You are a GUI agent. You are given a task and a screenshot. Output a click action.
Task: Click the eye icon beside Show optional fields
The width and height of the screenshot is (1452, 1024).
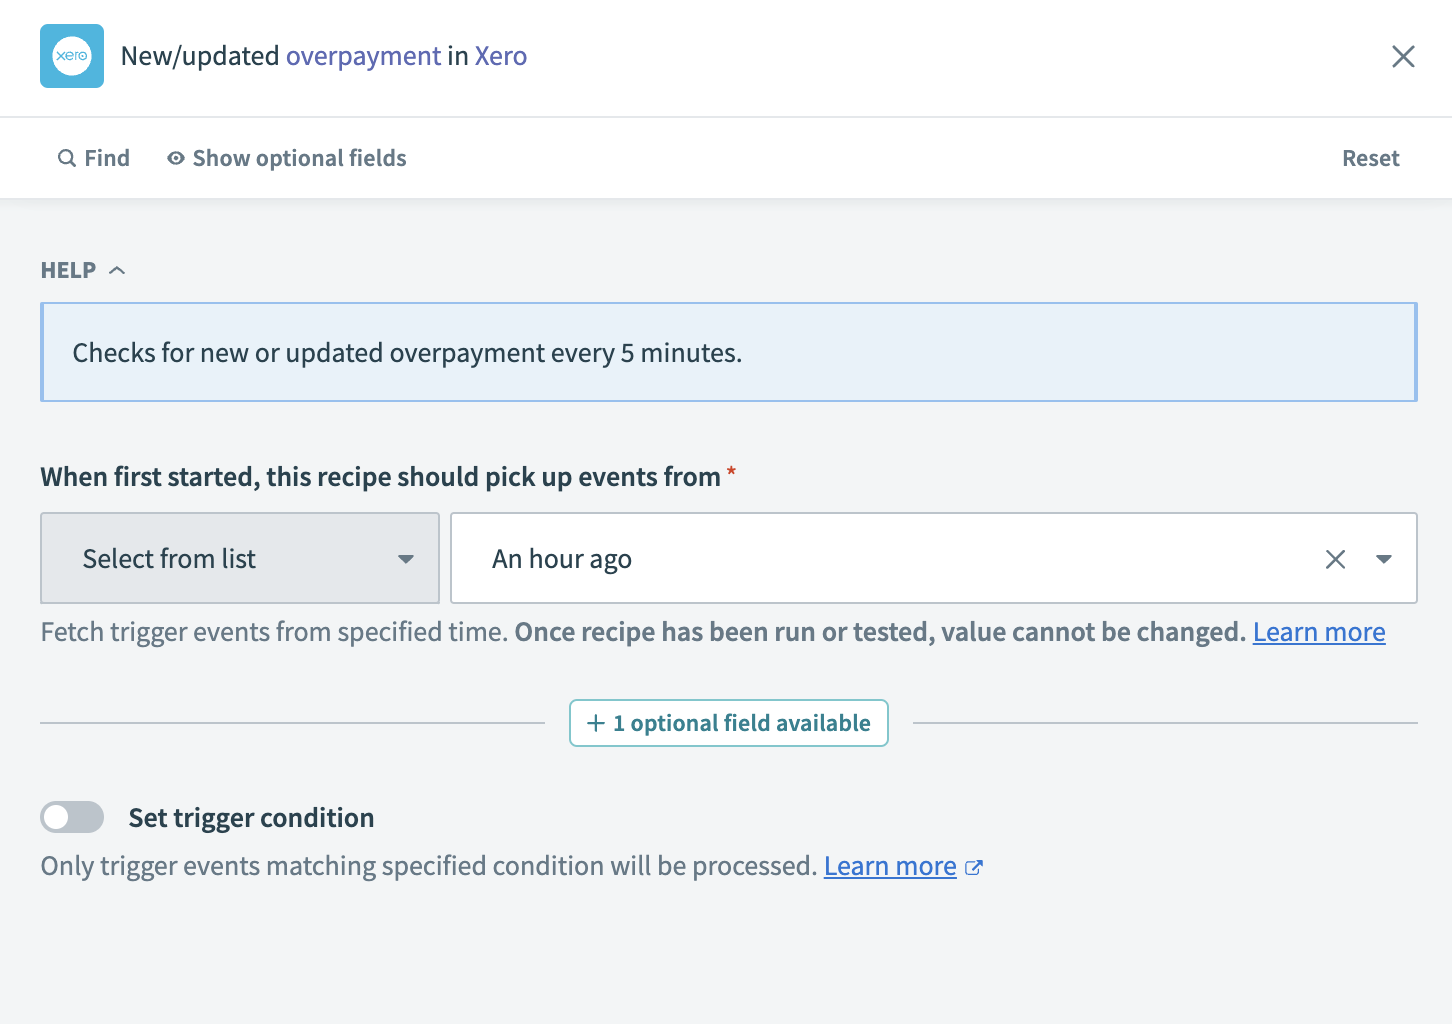[175, 158]
